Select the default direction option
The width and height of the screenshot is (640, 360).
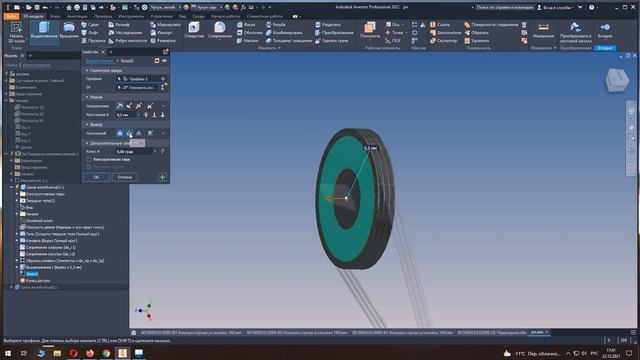[x=120, y=106]
